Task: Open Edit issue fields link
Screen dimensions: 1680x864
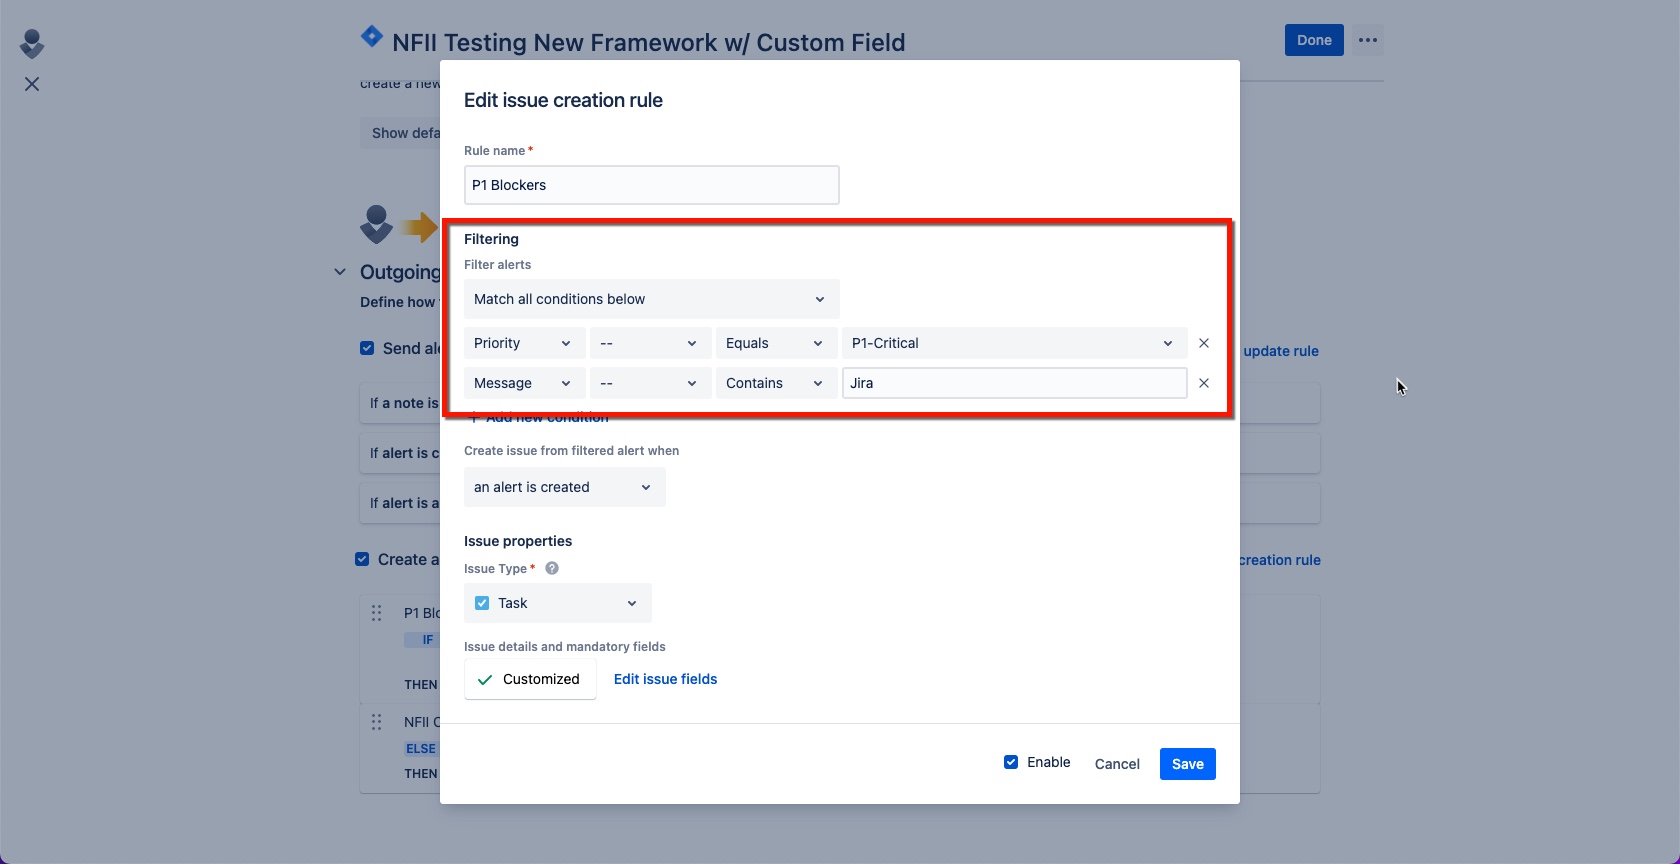Action: 665,679
